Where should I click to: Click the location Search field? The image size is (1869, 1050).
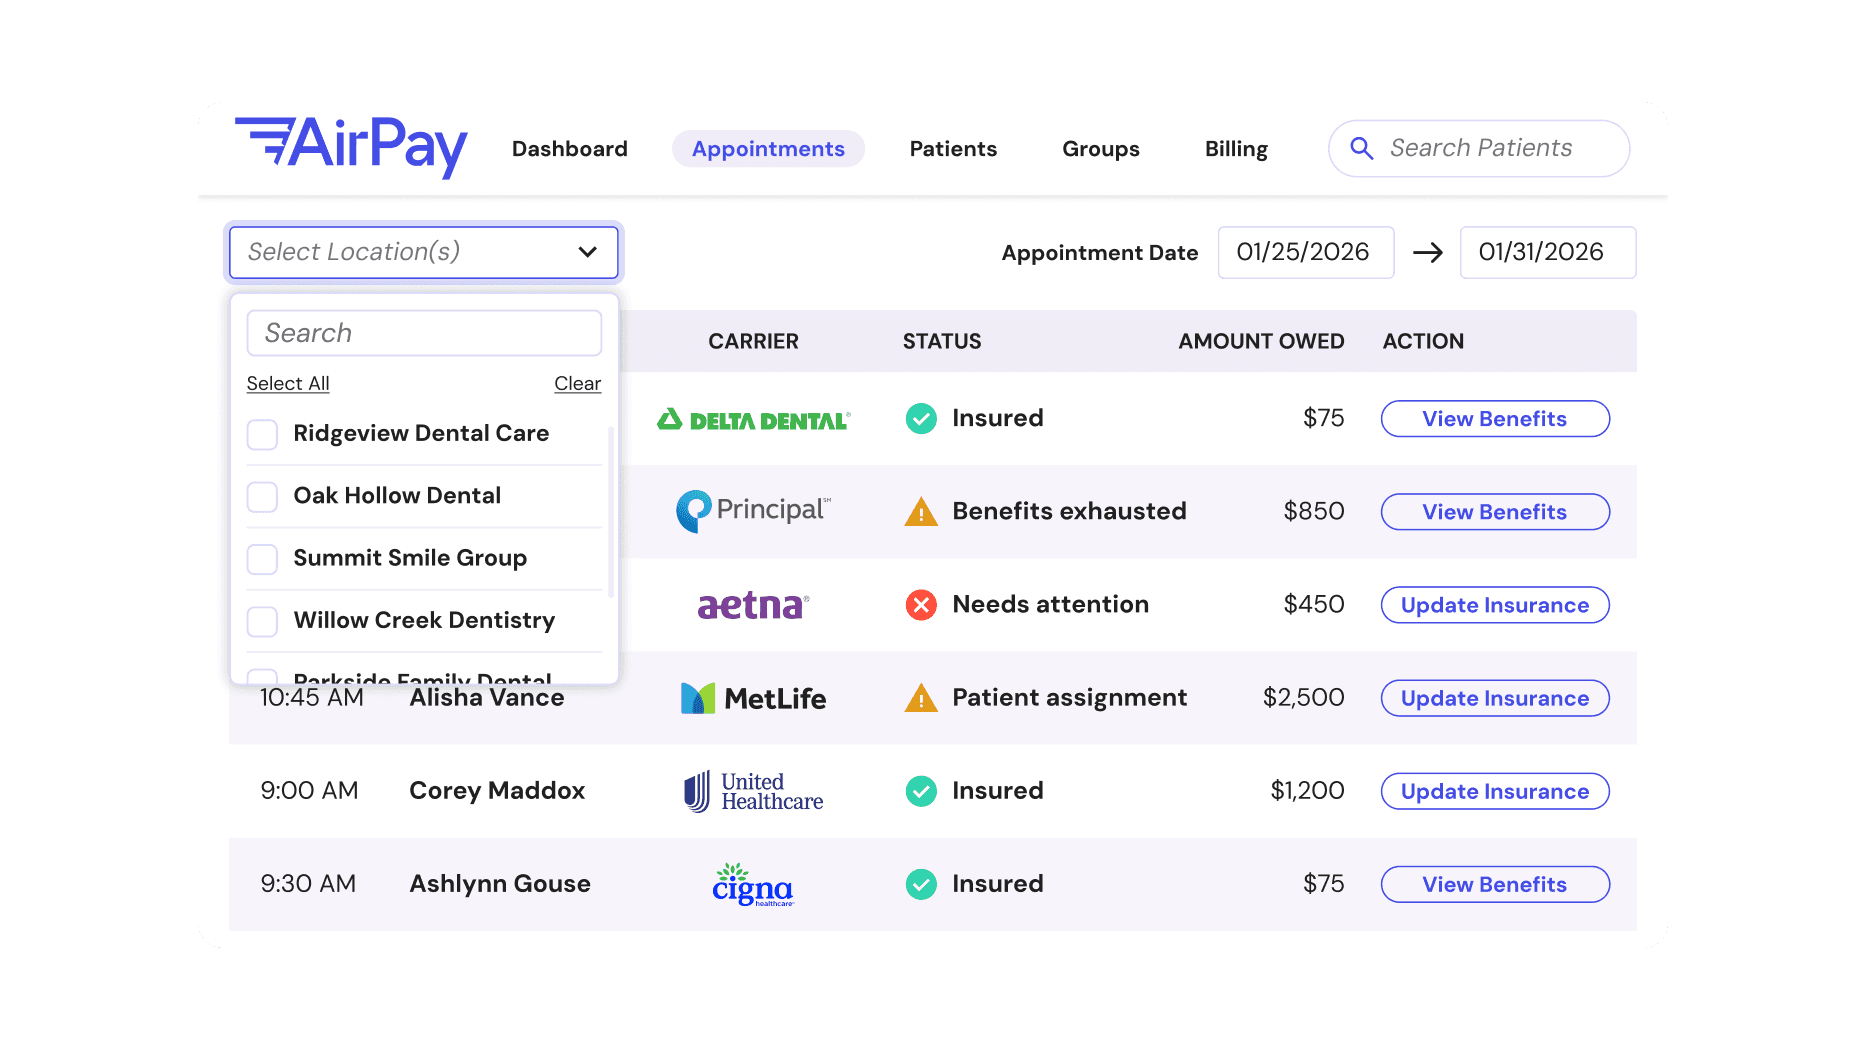(x=424, y=333)
